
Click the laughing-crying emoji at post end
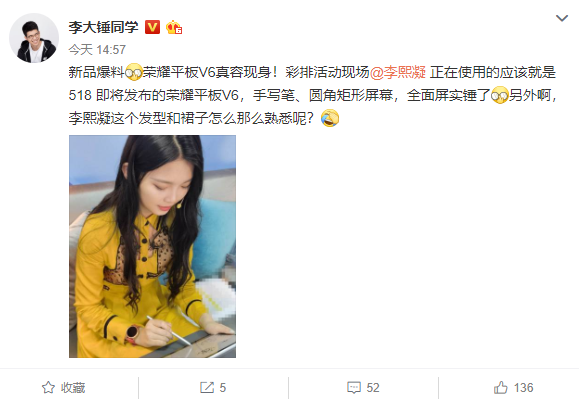330,118
